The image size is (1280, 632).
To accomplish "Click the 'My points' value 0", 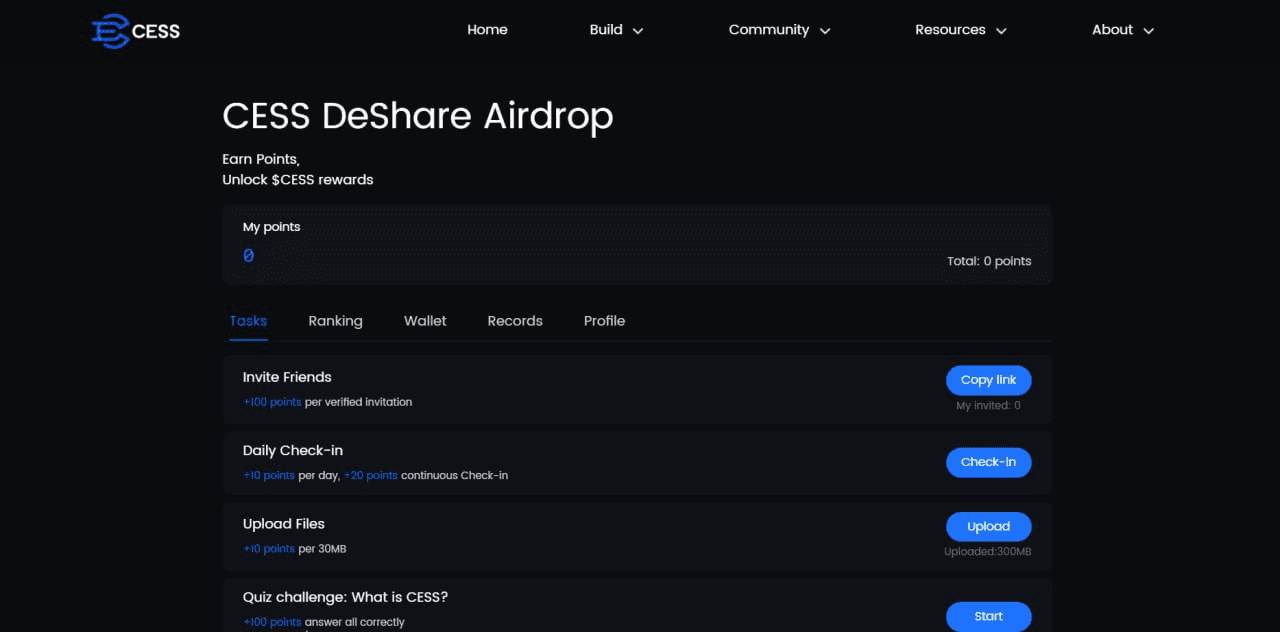I will [248, 256].
